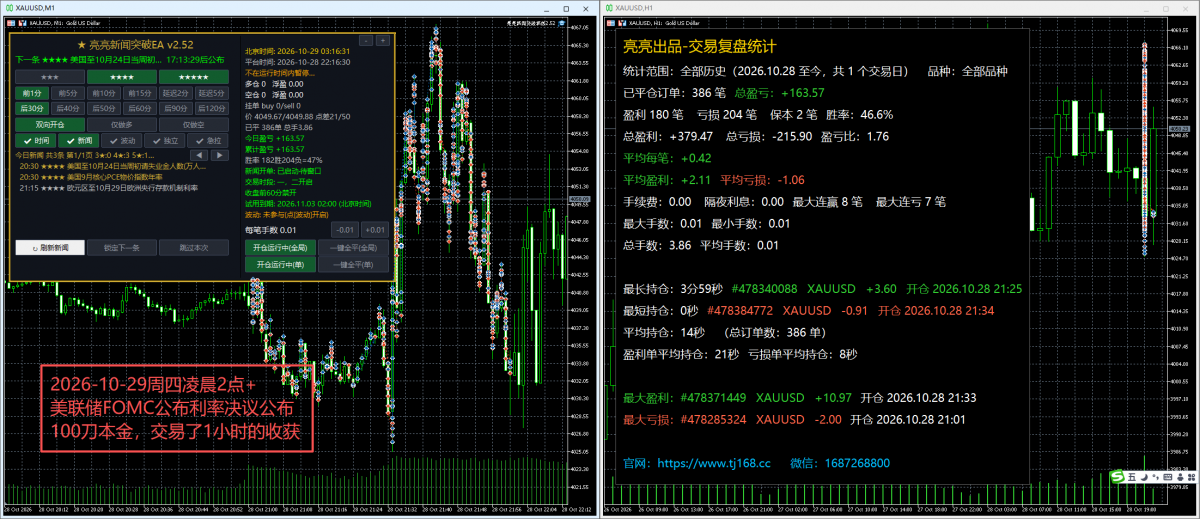
Task: Switch Sogou 五 input mode
Action: (1132, 477)
